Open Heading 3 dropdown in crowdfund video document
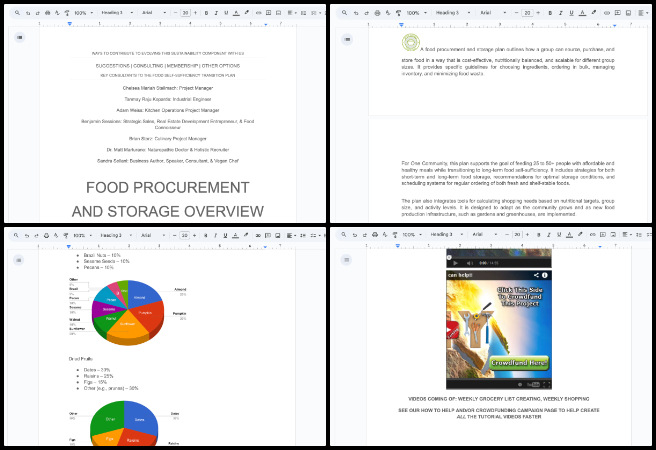The width and height of the screenshot is (656, 450). pos(447,235)
